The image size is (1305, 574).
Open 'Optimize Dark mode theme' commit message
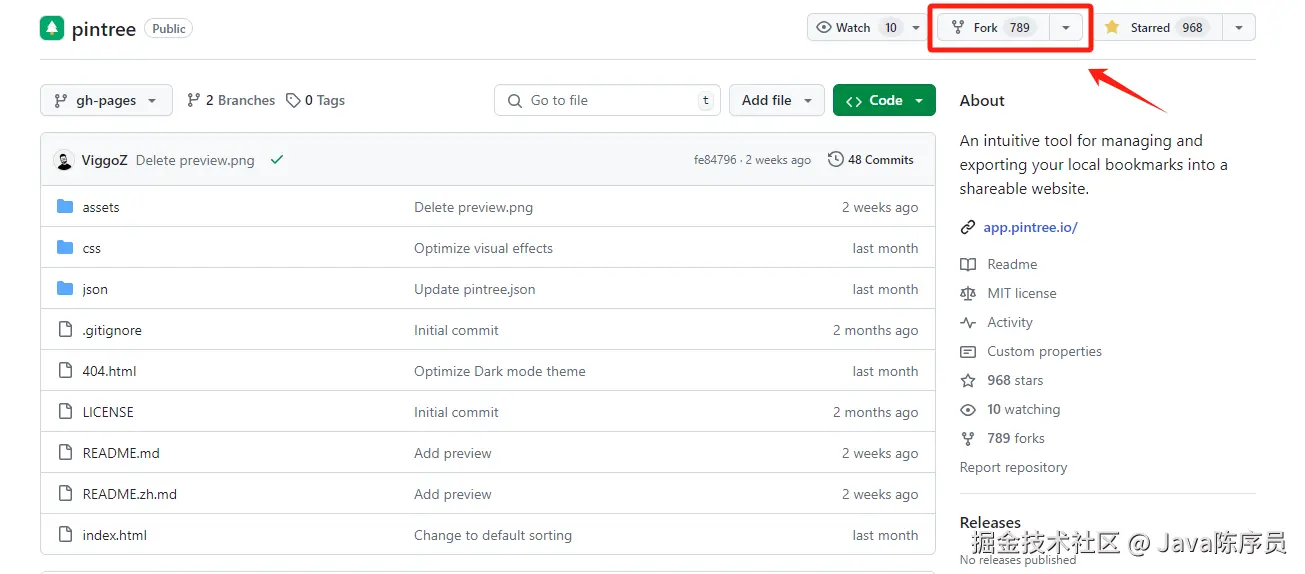click(x=500, y=371)
